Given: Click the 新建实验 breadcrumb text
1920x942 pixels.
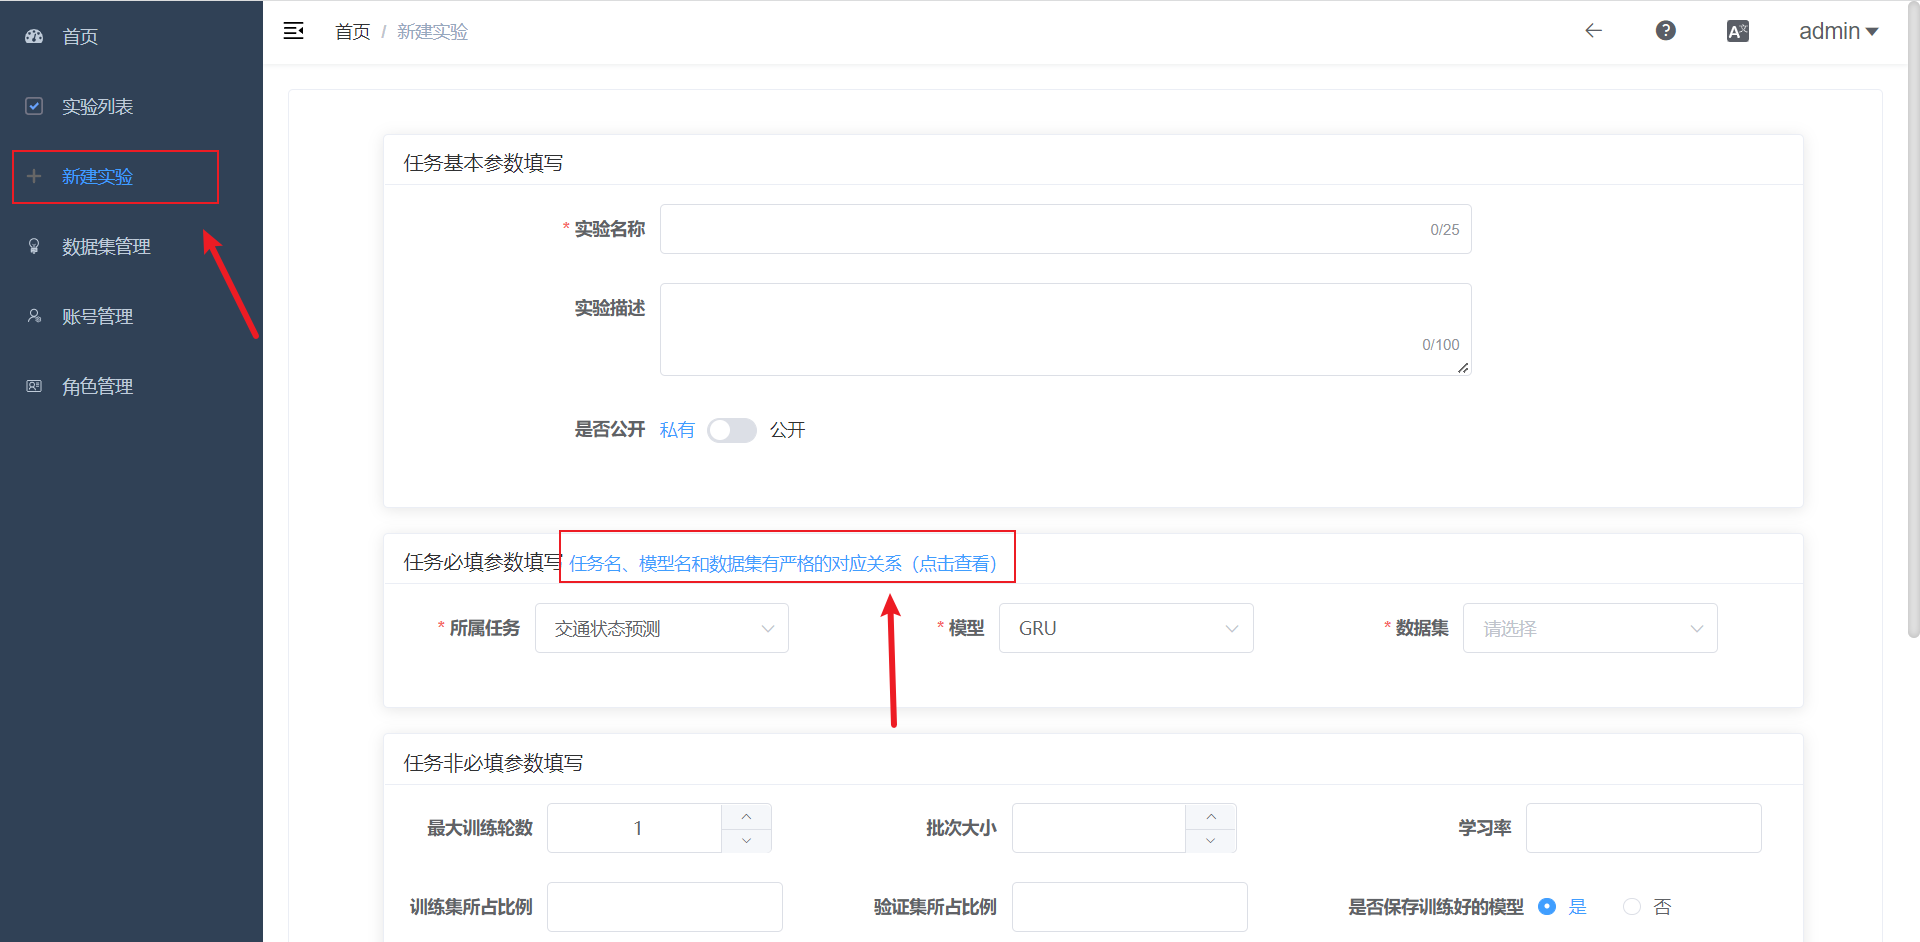Looking at the screenshot, I should point(432,32).
